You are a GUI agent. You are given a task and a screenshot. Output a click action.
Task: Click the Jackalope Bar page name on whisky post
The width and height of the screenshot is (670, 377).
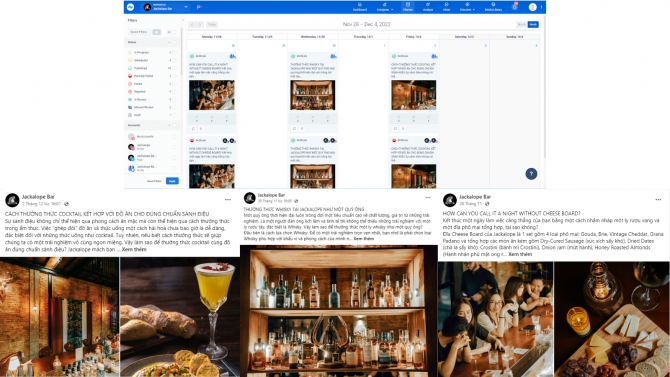tap(271, 195)
